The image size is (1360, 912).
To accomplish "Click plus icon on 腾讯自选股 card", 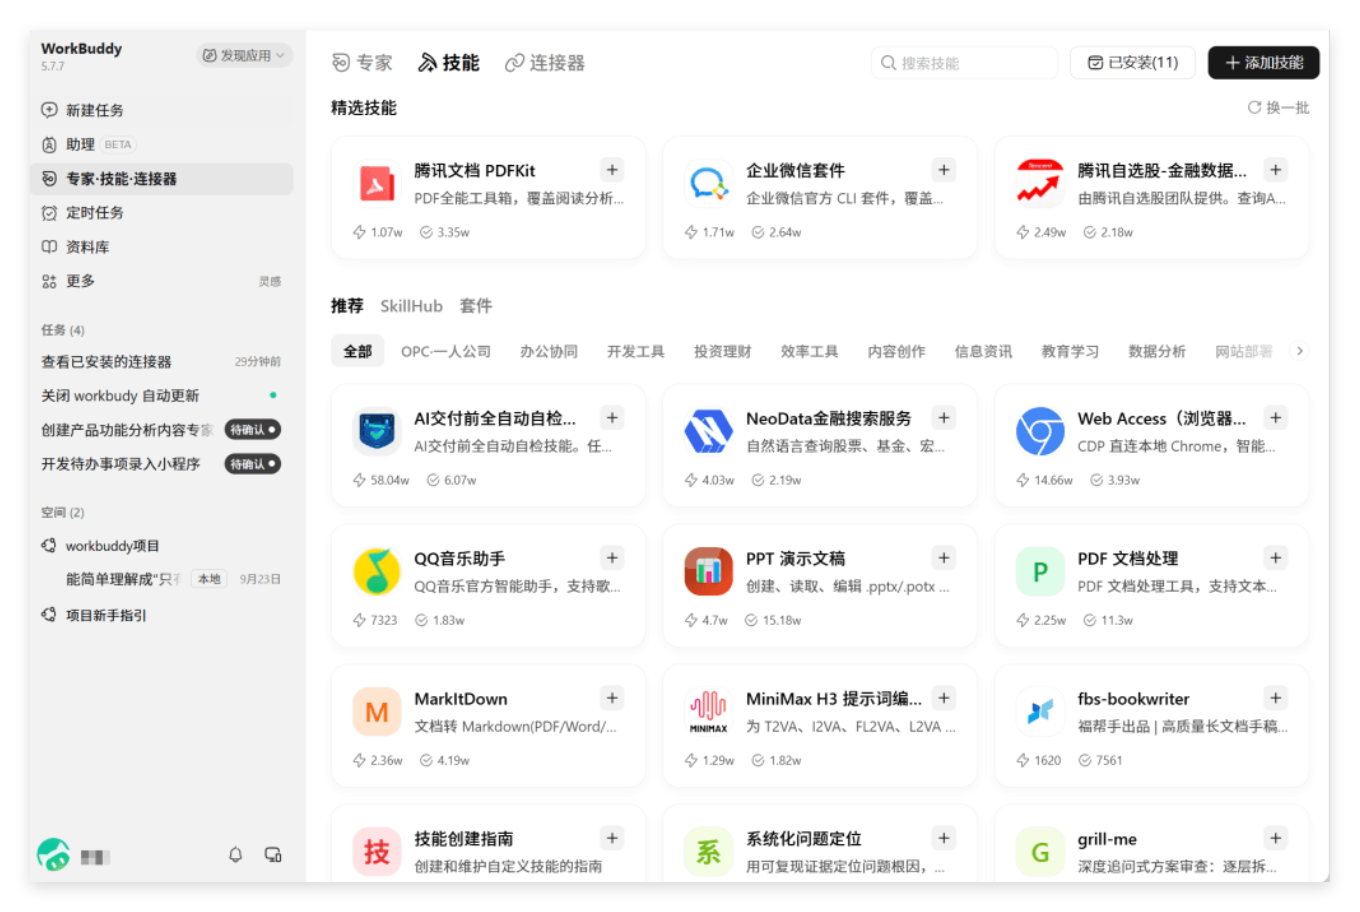I will pos(1275,169).
